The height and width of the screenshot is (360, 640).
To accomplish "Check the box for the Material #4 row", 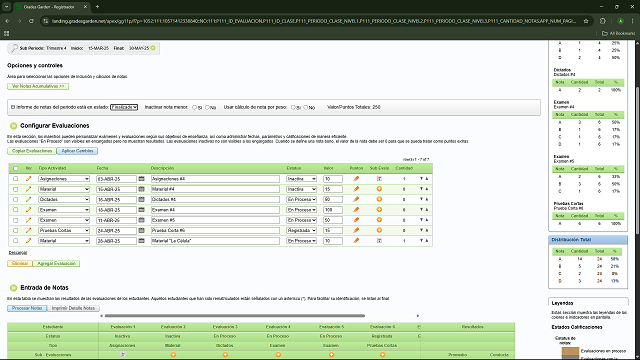I will click(16, 189).
